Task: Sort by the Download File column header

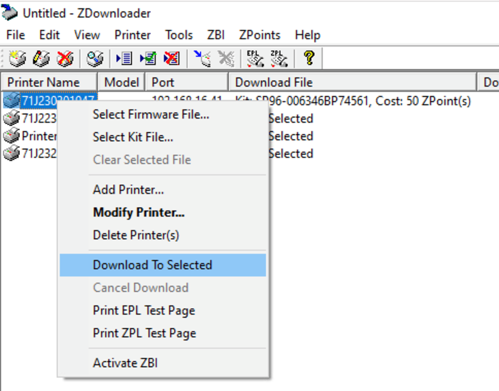Action: click(x=352, y=82)
